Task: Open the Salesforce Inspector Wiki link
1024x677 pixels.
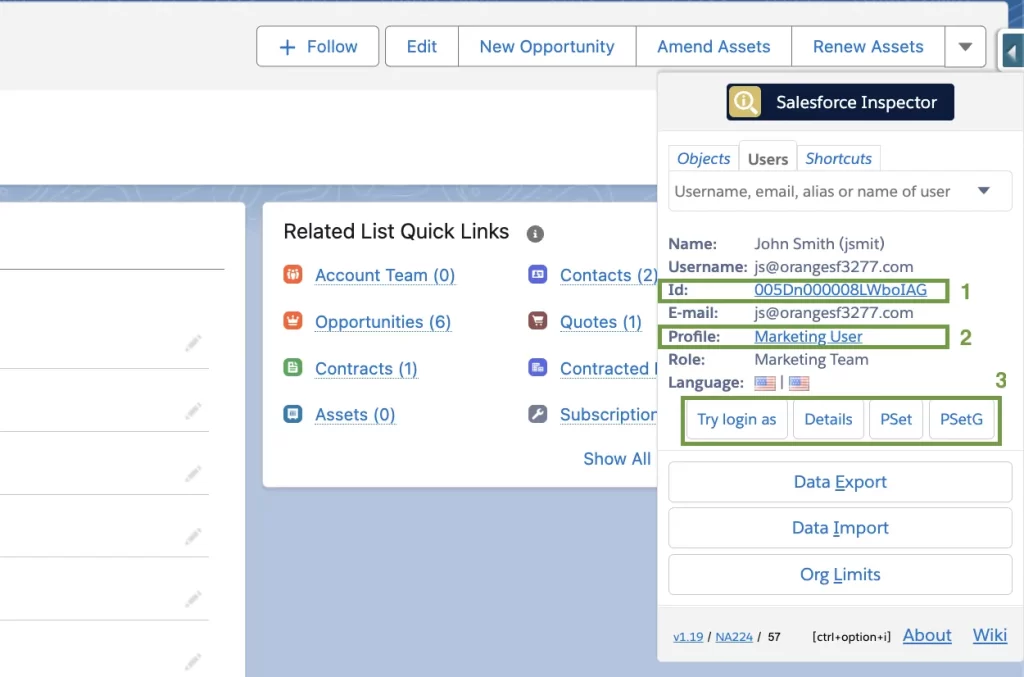Action: coord(989,635)
